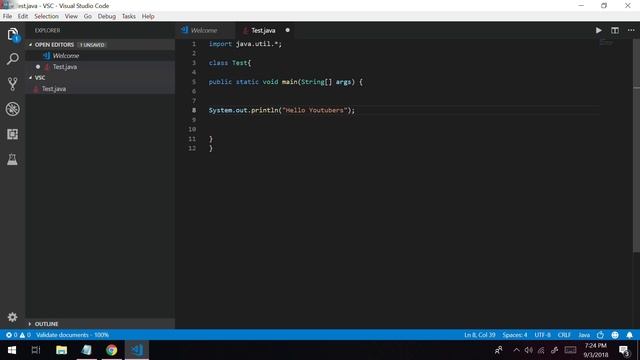Open the Test flask view in activity bar

click(13, 160)
